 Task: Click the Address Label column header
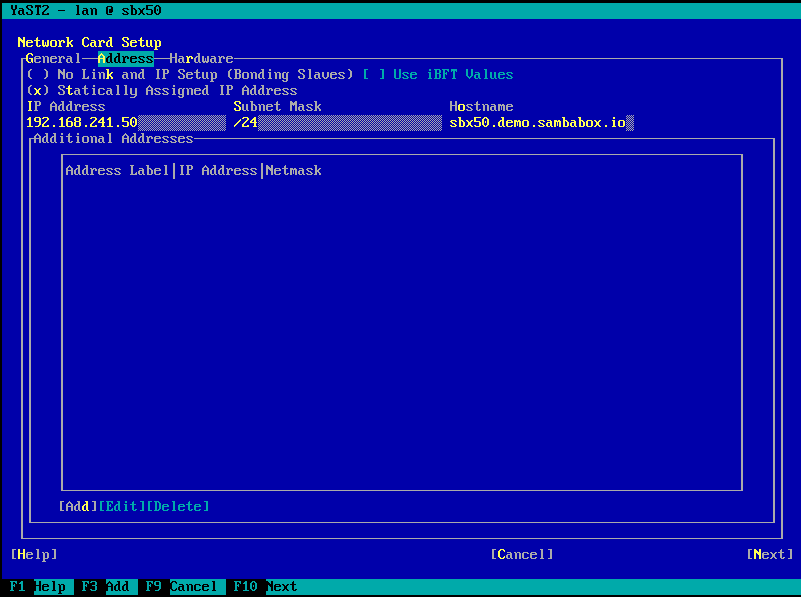117,171
